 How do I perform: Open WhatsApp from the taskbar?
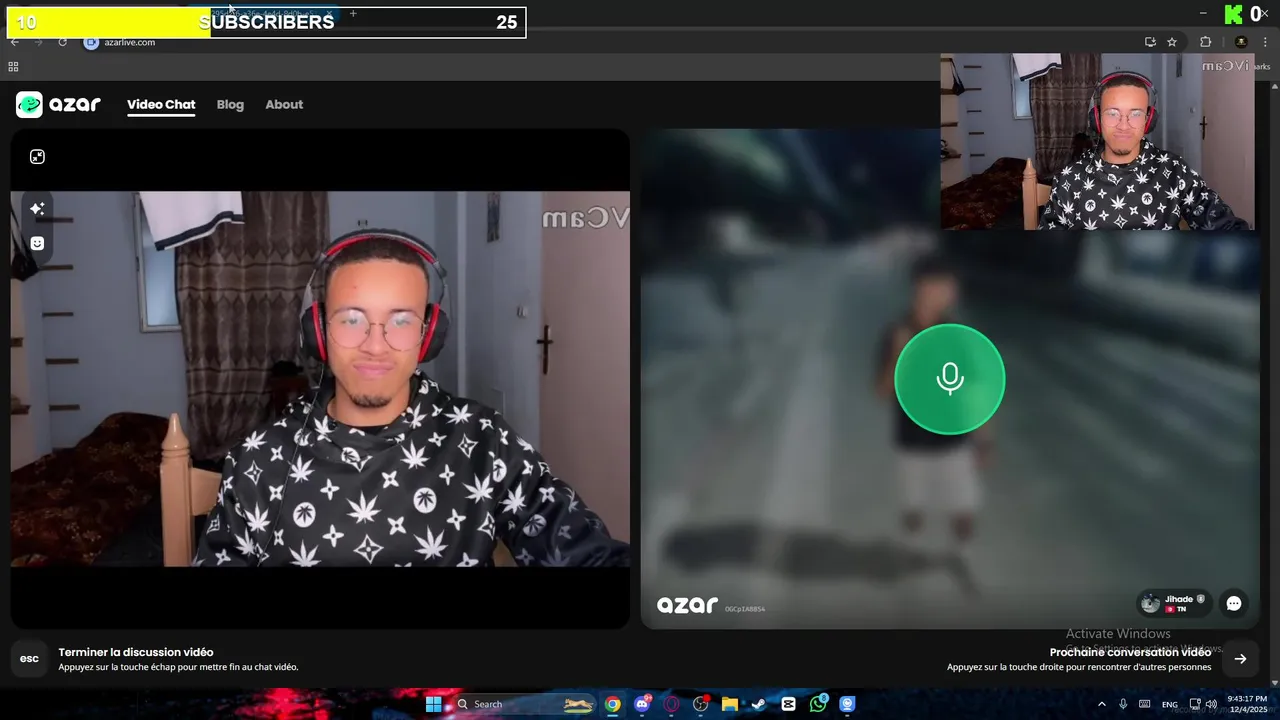(x=818, y=704)
